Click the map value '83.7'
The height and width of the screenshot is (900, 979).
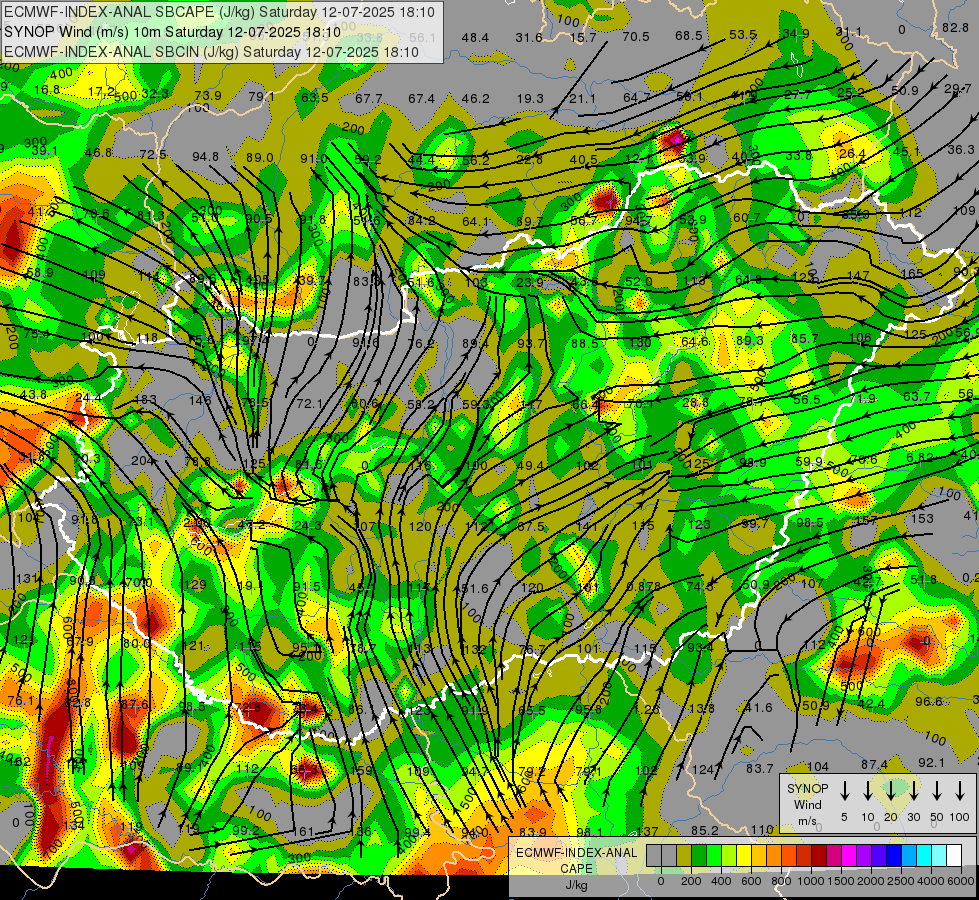(760, 769)
